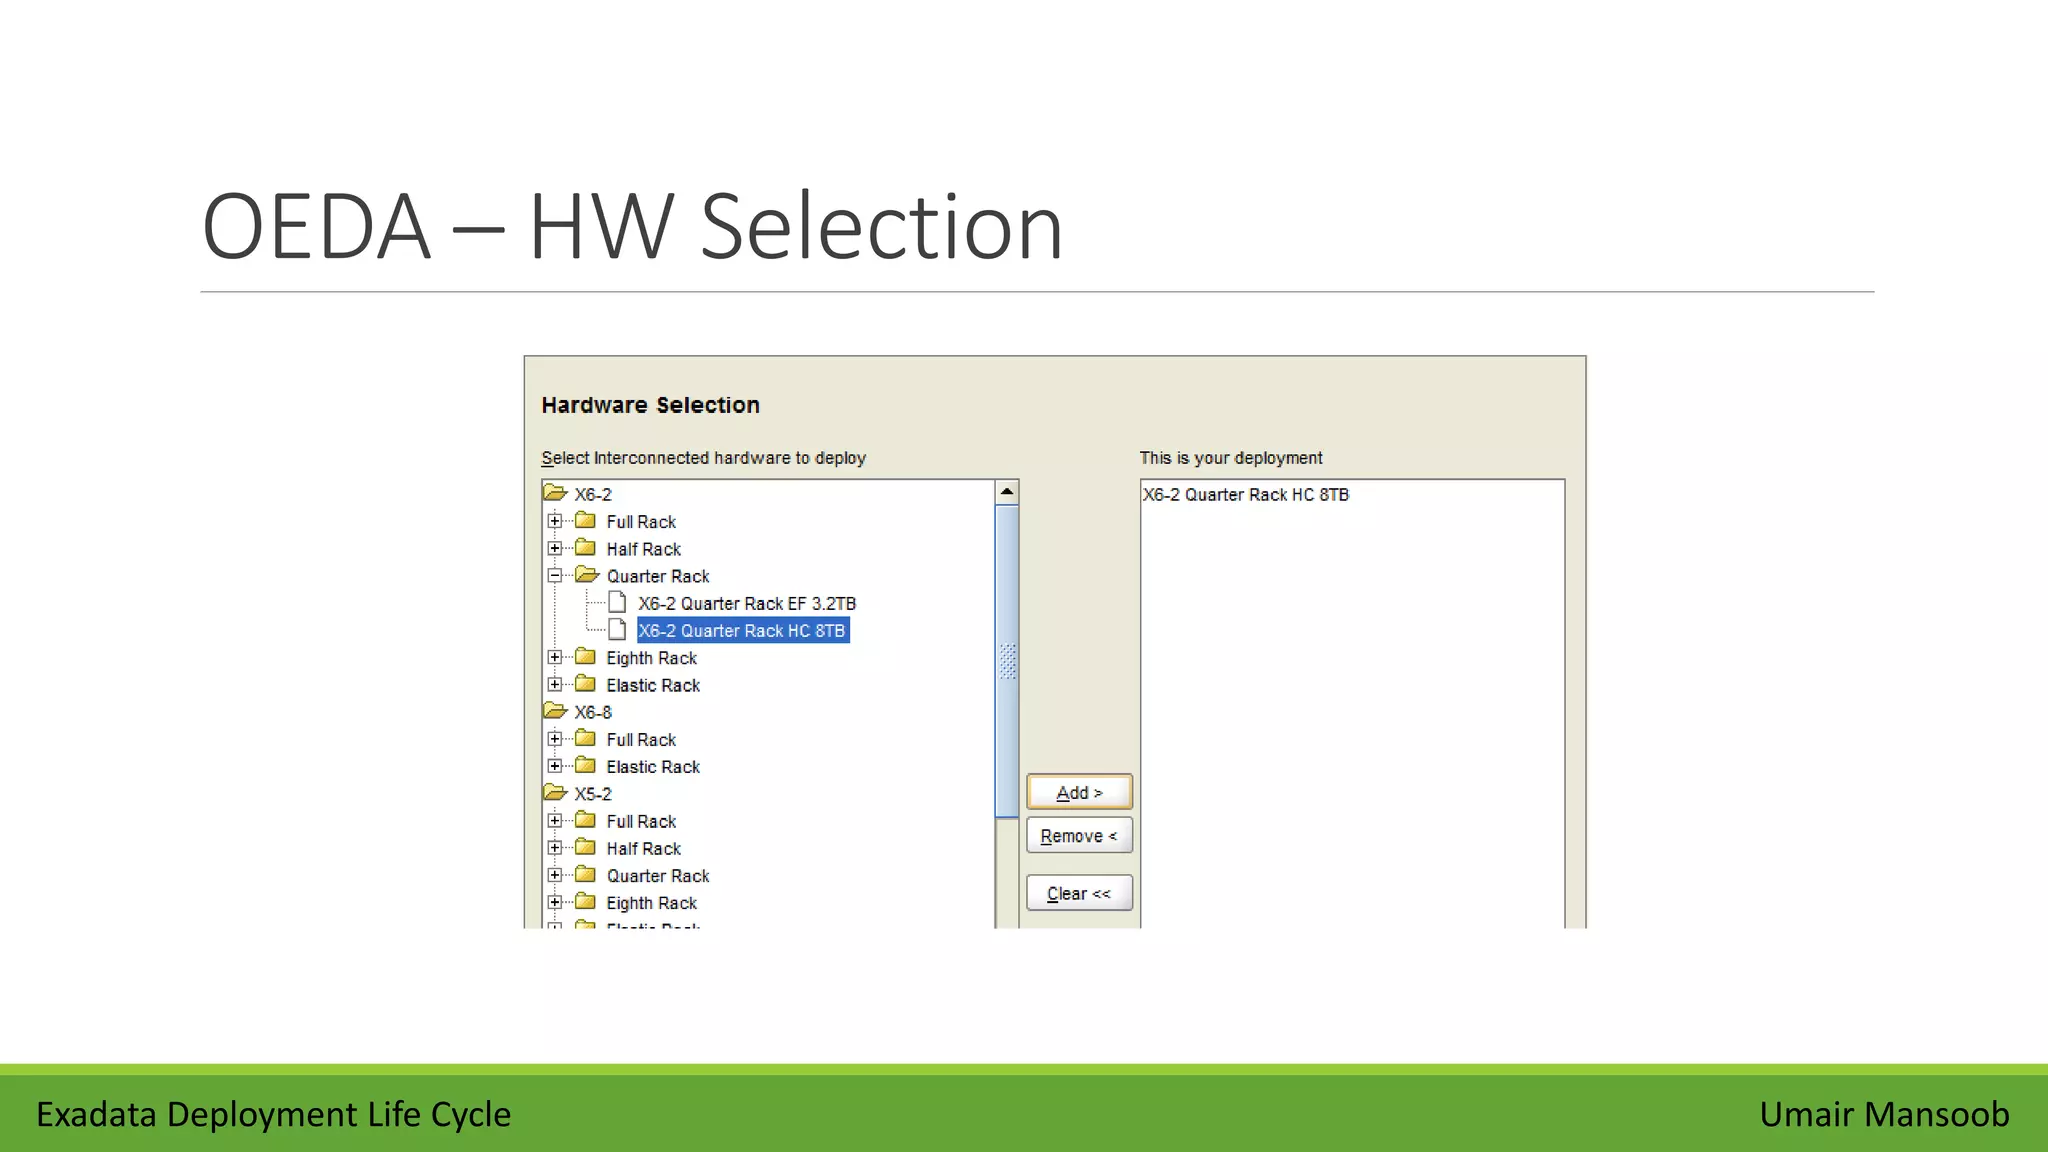Click the Clear << button

(x=1079, y=893)
